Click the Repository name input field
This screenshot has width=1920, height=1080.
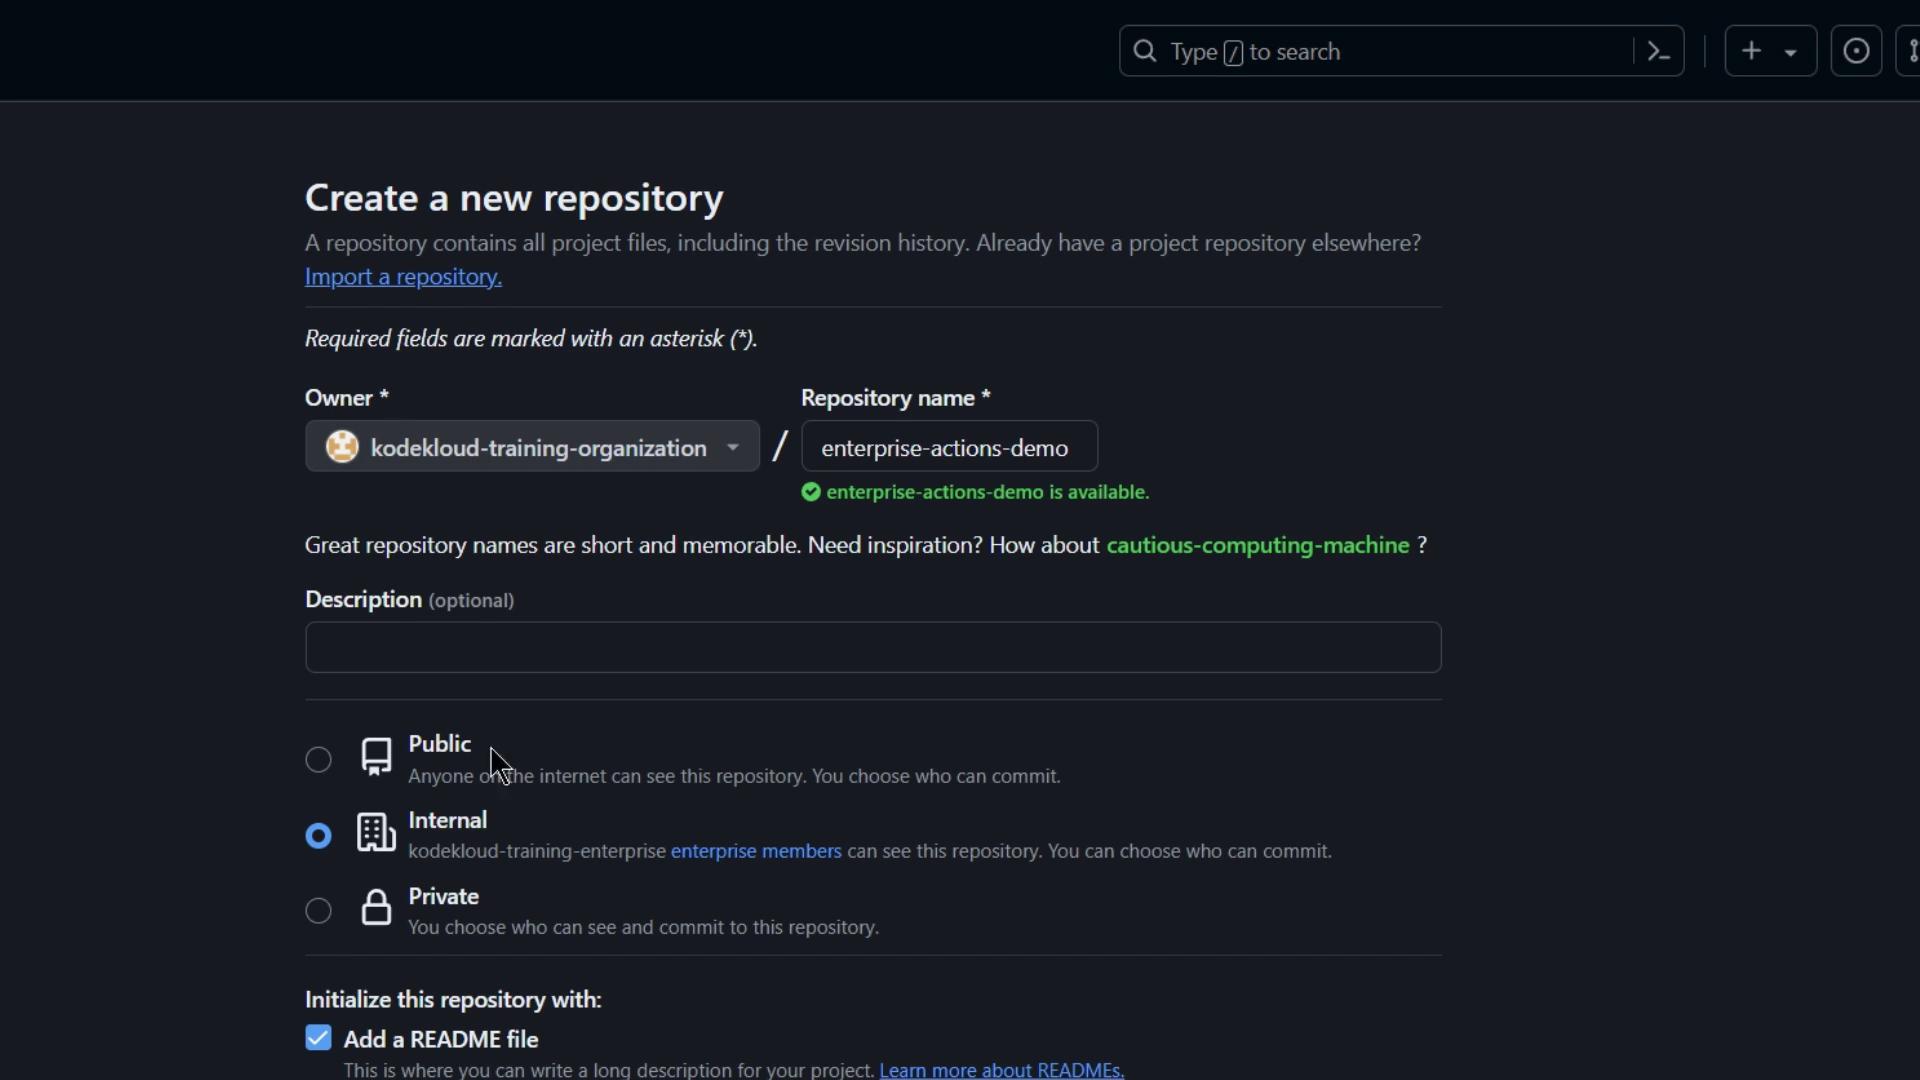(948, 447)
